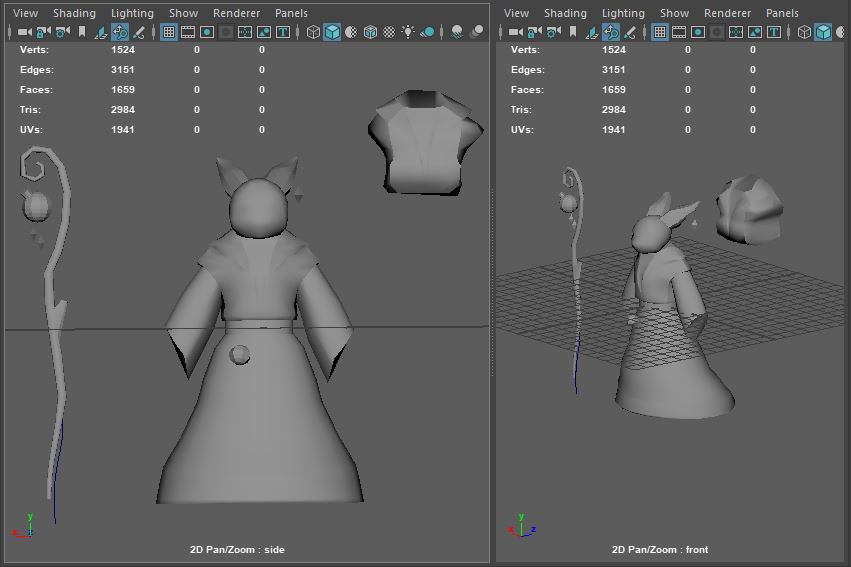Open View menu in right viewport
This screenshot has height=567, width=851.
point(516,13)
